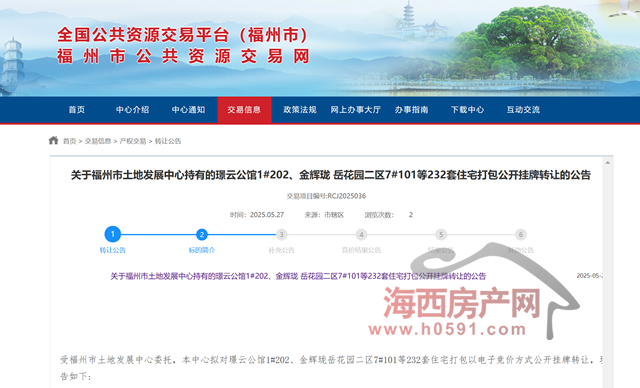Click the 全国公共资源交易平台（福州市）banner text

(x=182, y=35)
